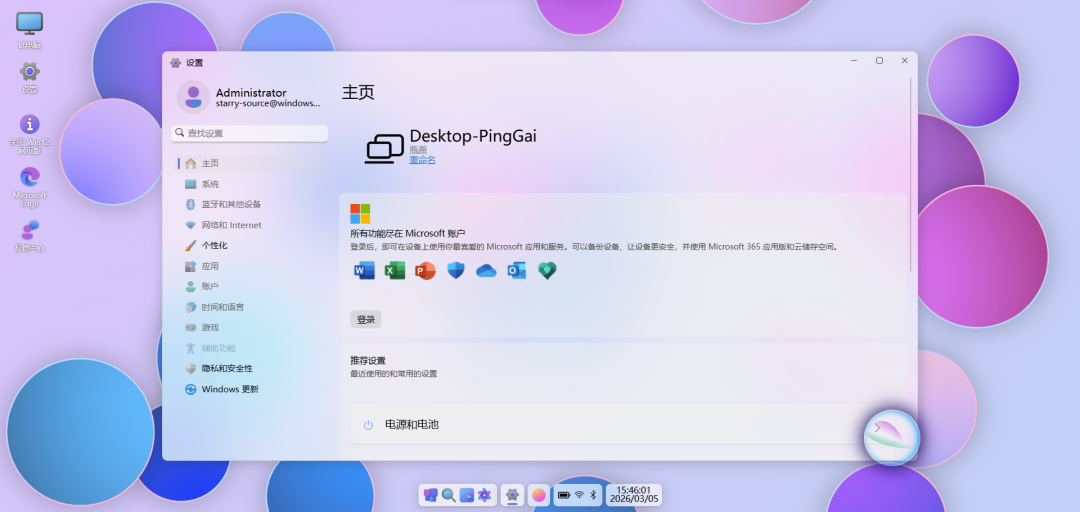Open the 此电脑 desktop icon

click(x=29, y=30)
